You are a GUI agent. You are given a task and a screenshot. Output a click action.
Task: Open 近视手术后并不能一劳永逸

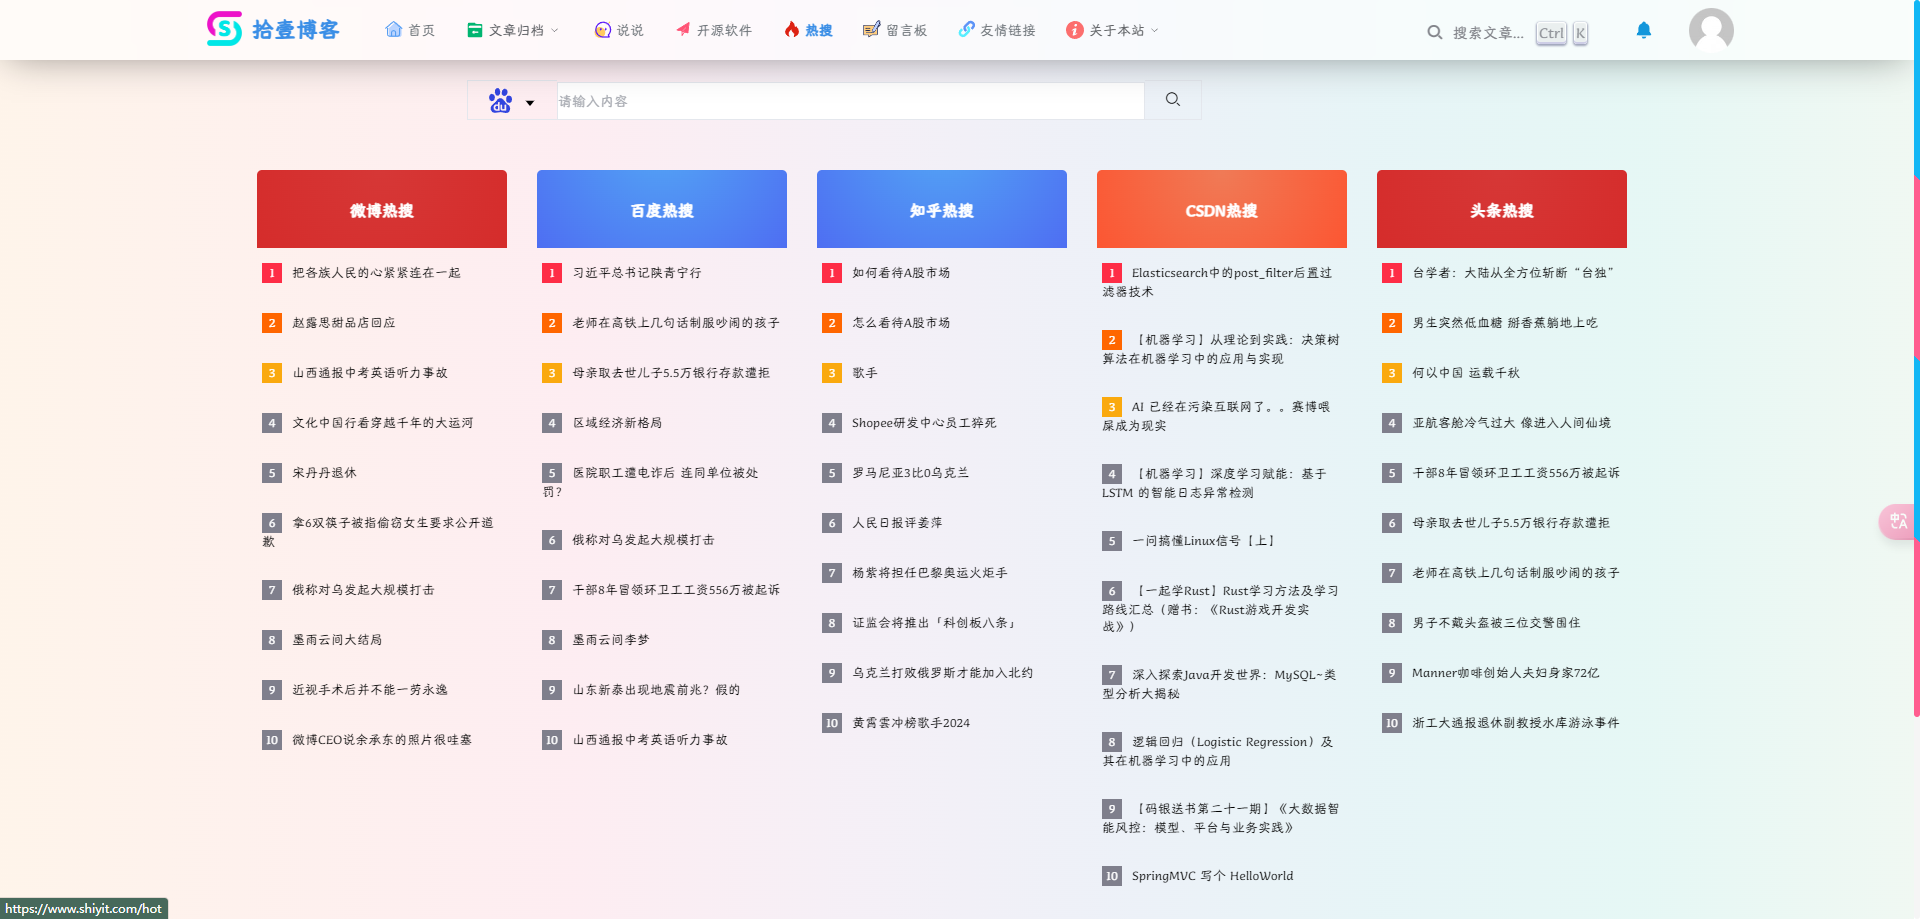point(370,690)
